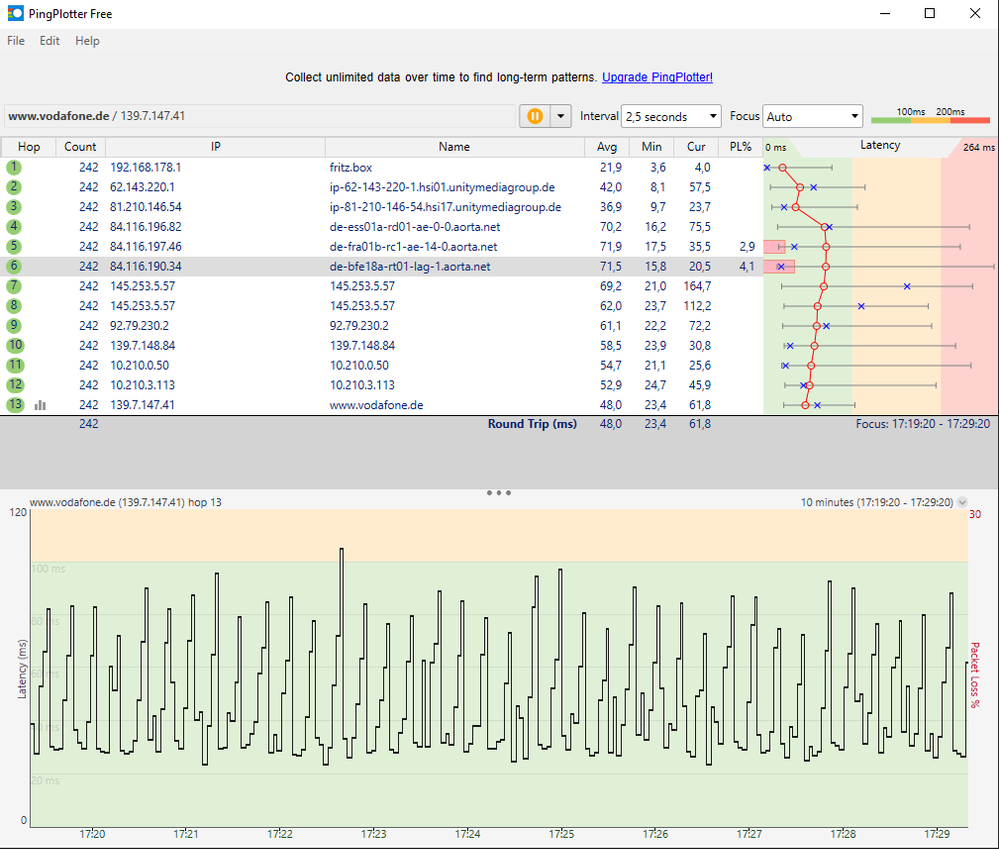Click the Latency graph column header
Image resolution: width=999 pixels, height=849 pixels.
point(880,145)
